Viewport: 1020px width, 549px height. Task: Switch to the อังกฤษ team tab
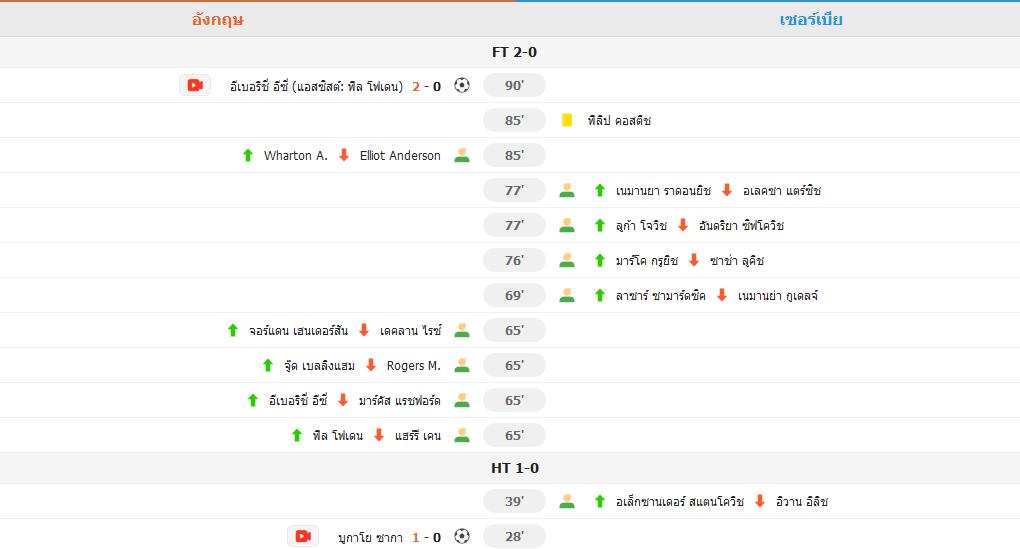(x=217, y=20)
